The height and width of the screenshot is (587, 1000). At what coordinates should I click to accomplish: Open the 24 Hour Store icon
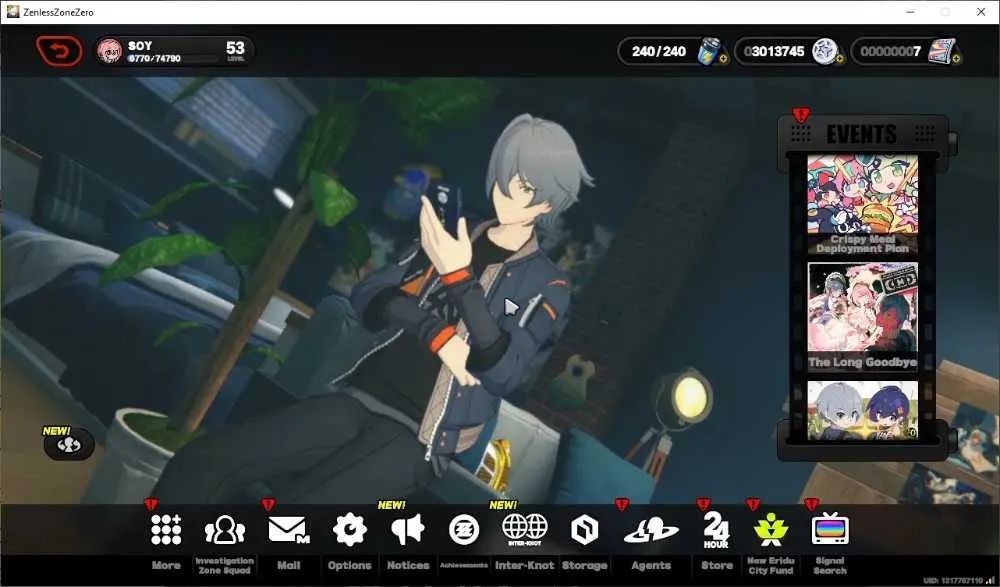click(x=716, y=530)
